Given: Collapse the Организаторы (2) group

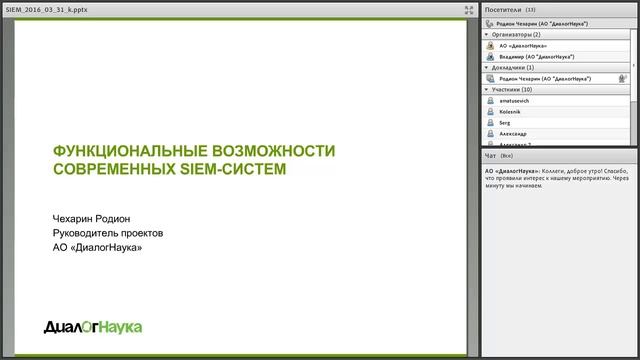Looking at the screenshot, I should point(486,35).
